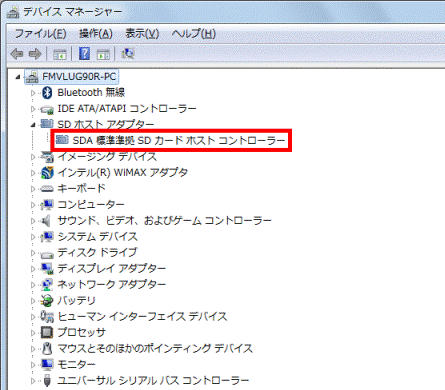Select the Bluetooth 無線 label

pyautogui.click(x=91, y=92)
